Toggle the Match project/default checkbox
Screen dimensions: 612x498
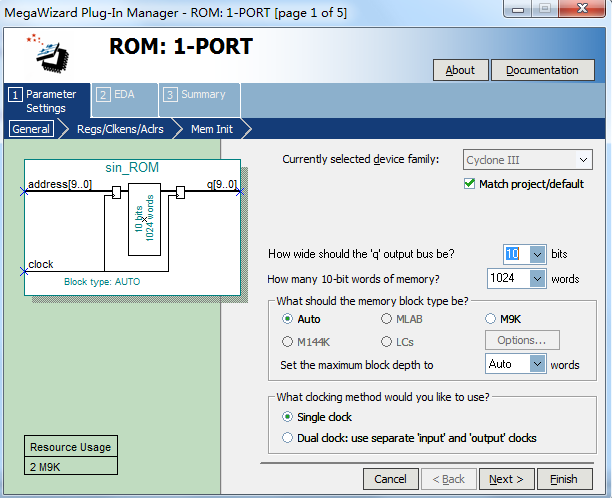pyautogui.click(x=469, y=183)
